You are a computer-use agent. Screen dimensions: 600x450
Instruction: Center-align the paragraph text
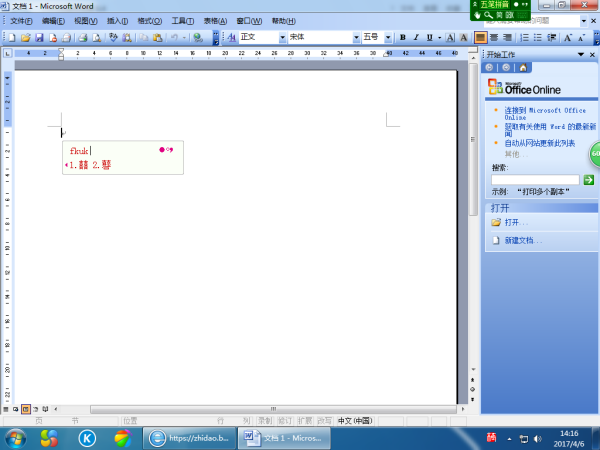click(494, 38)
